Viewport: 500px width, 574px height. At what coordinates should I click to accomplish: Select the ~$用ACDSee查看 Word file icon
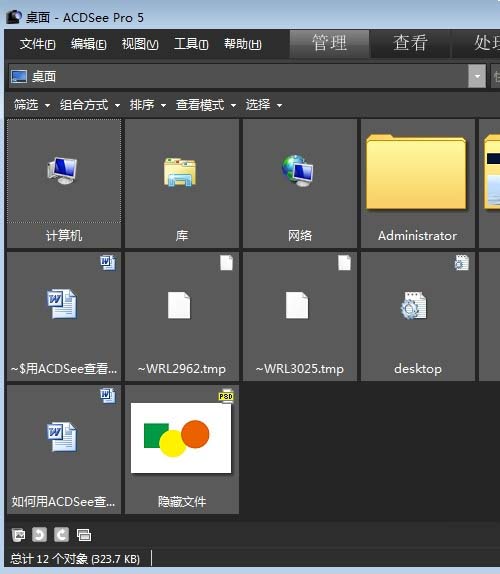click(62, 304)
